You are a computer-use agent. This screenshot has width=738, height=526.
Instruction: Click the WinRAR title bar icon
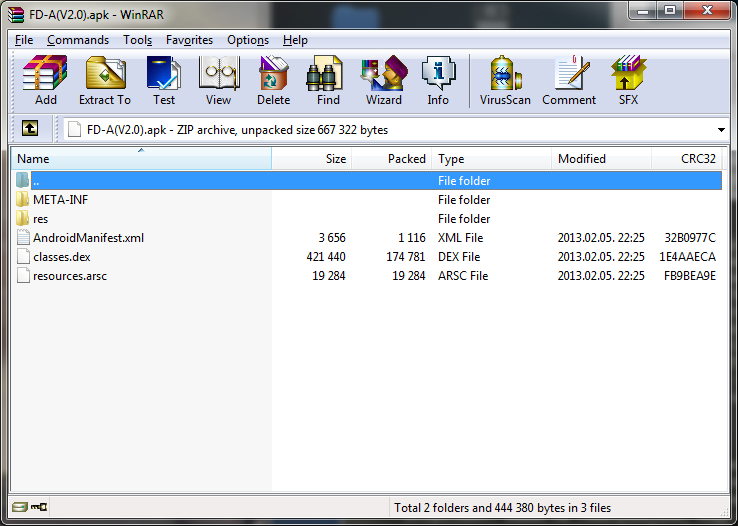click(16, 15)
